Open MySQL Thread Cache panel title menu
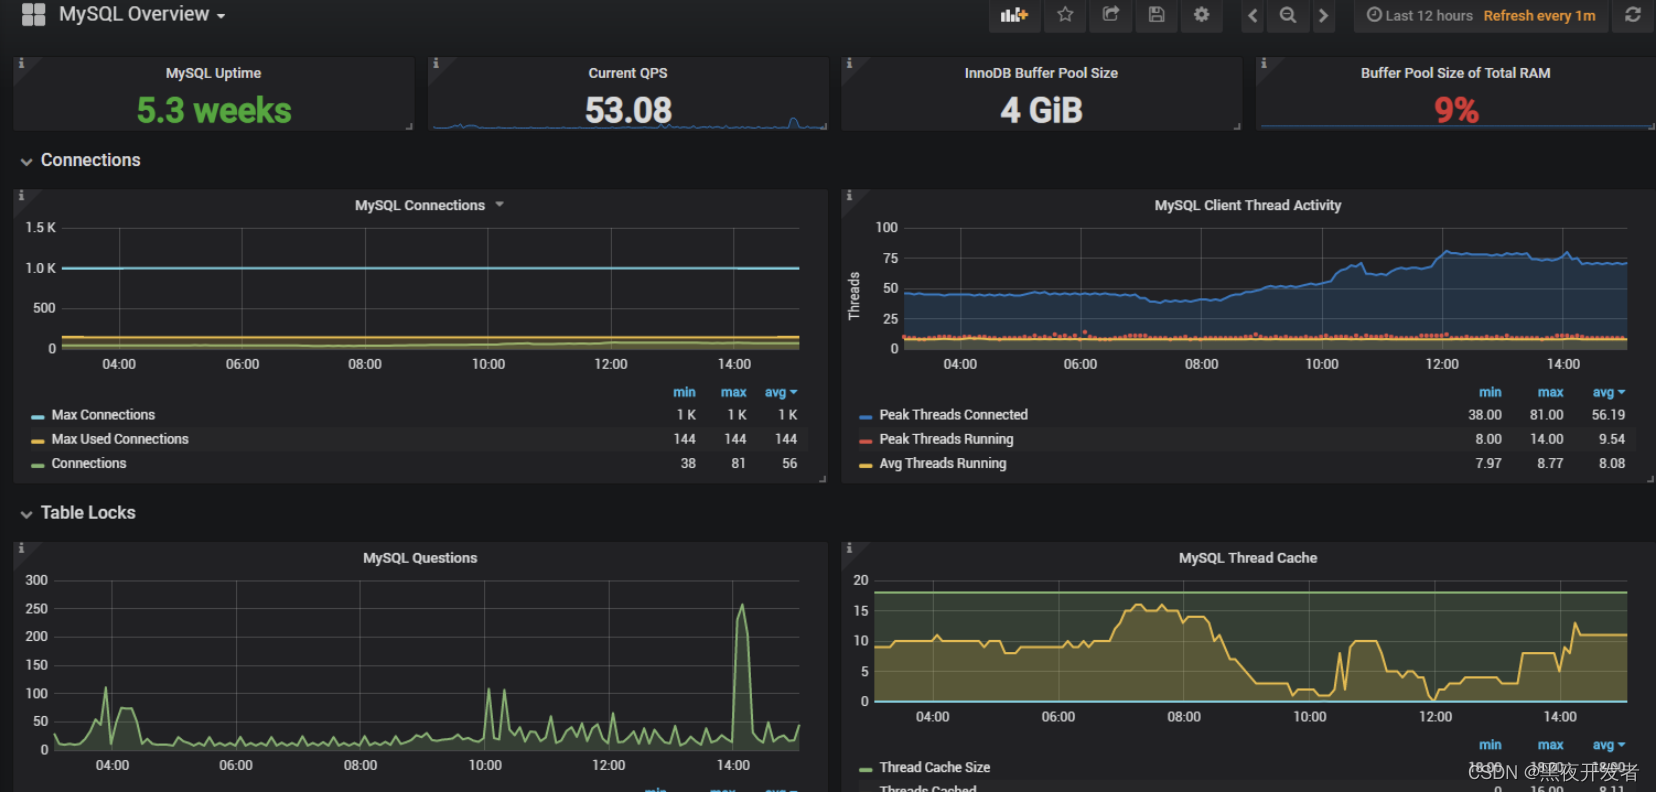Screen dimensions: 1656x792 pyautogui.click(x=1247, y=558)
